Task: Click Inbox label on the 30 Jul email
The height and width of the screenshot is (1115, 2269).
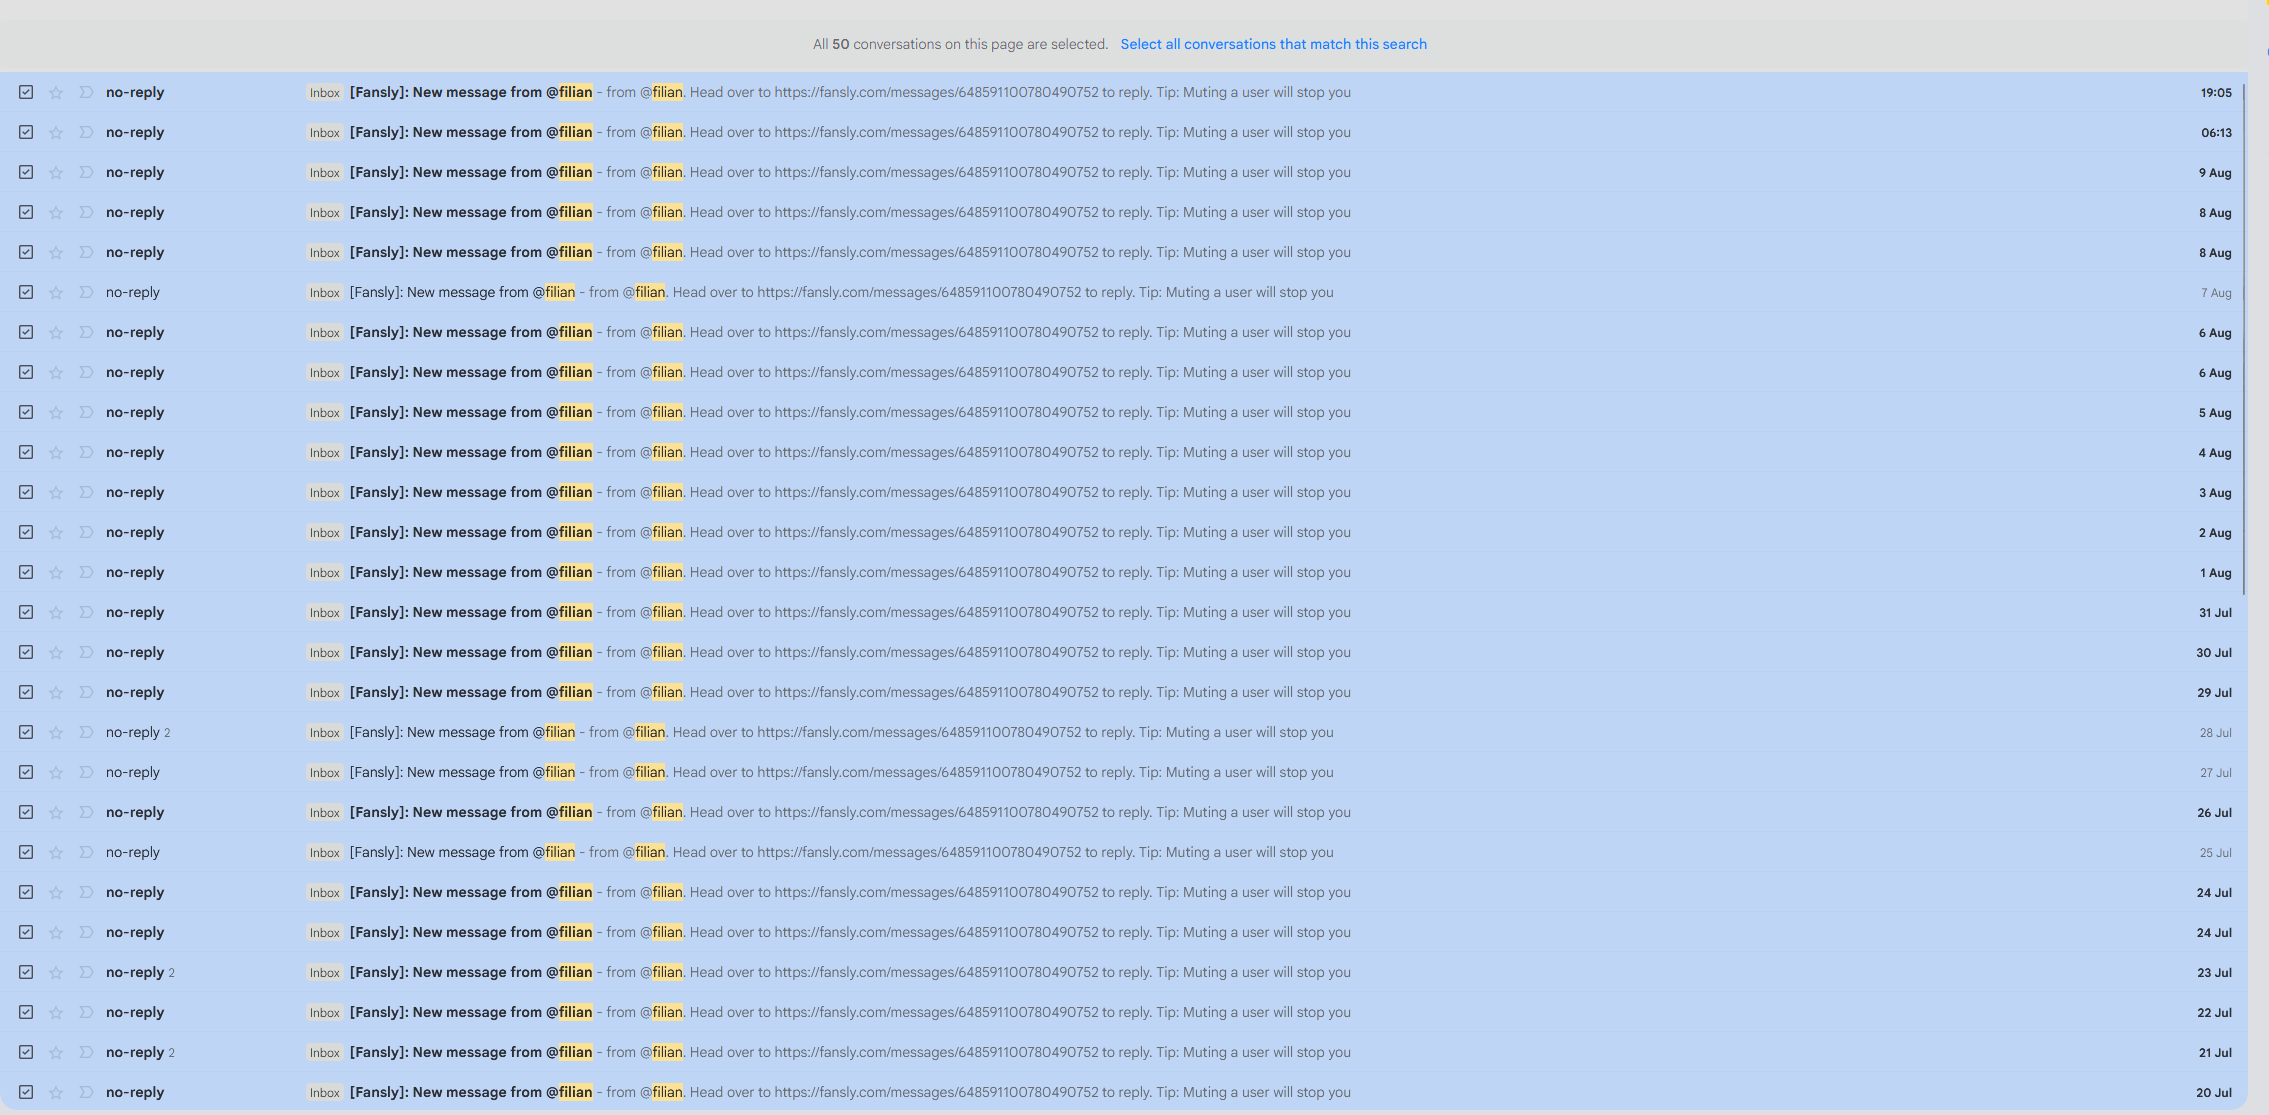Action: point(324,653)
